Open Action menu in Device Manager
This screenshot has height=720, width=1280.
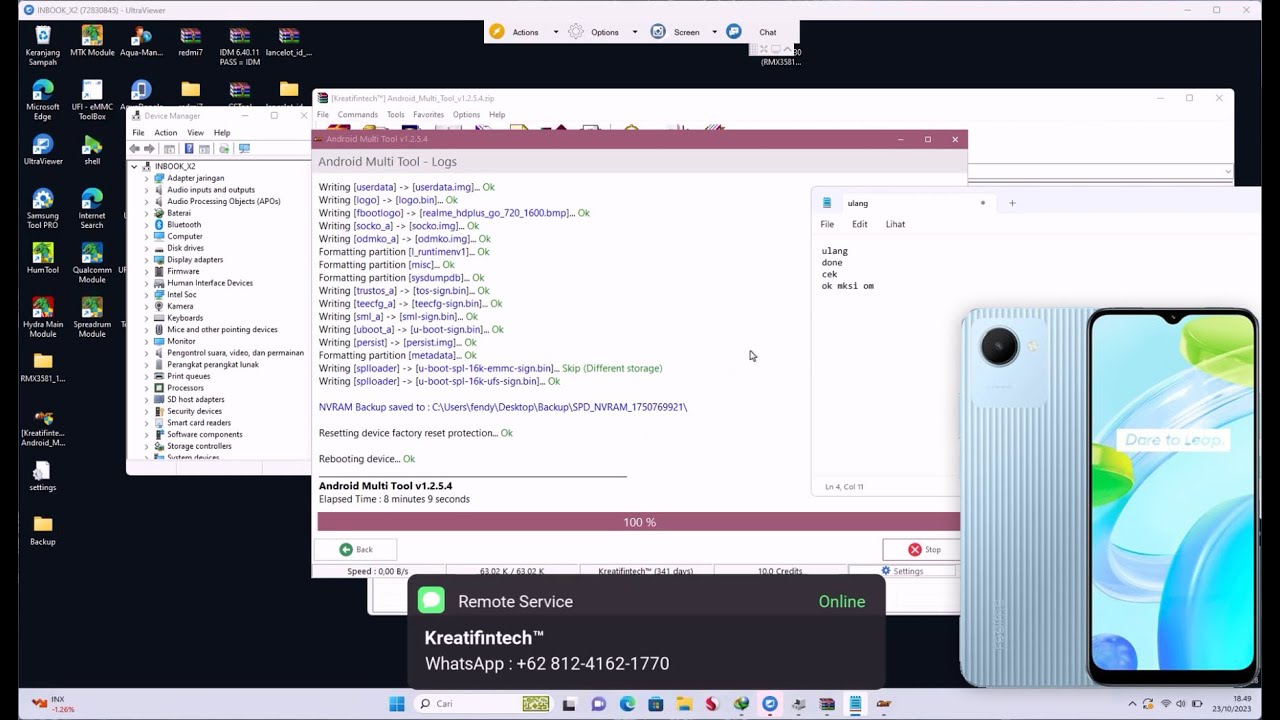tap(166, 132)
